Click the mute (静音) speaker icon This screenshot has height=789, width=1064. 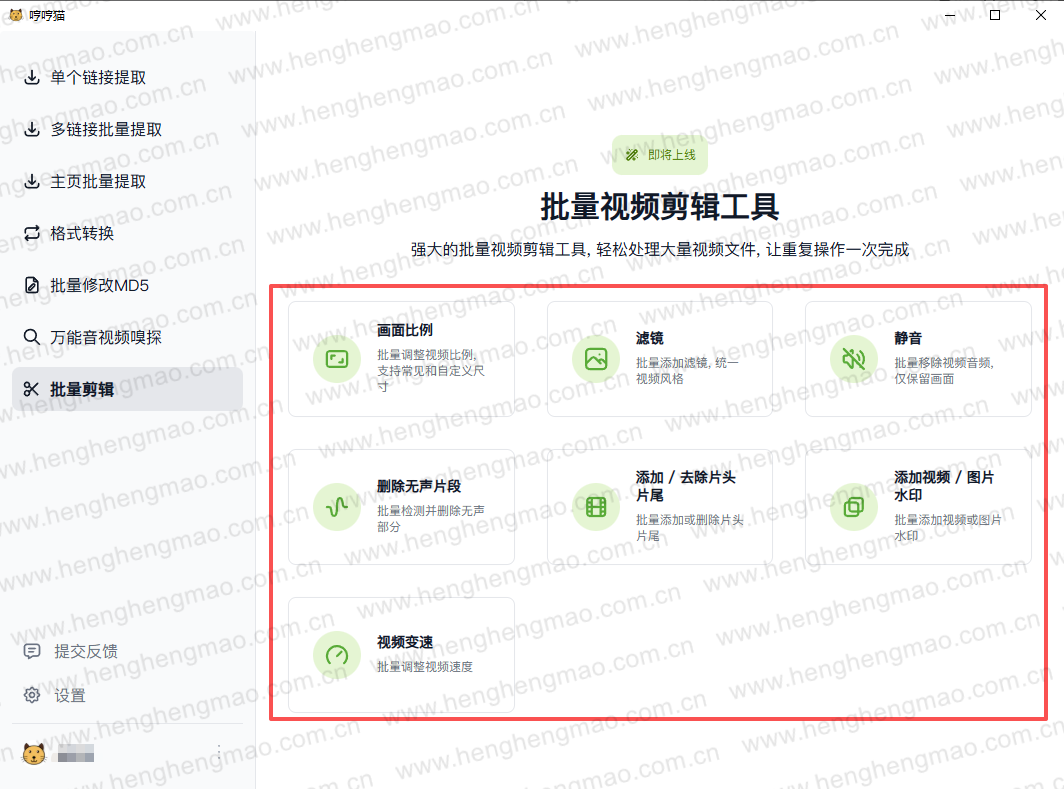pyautogui.click(x=854, y=359)
